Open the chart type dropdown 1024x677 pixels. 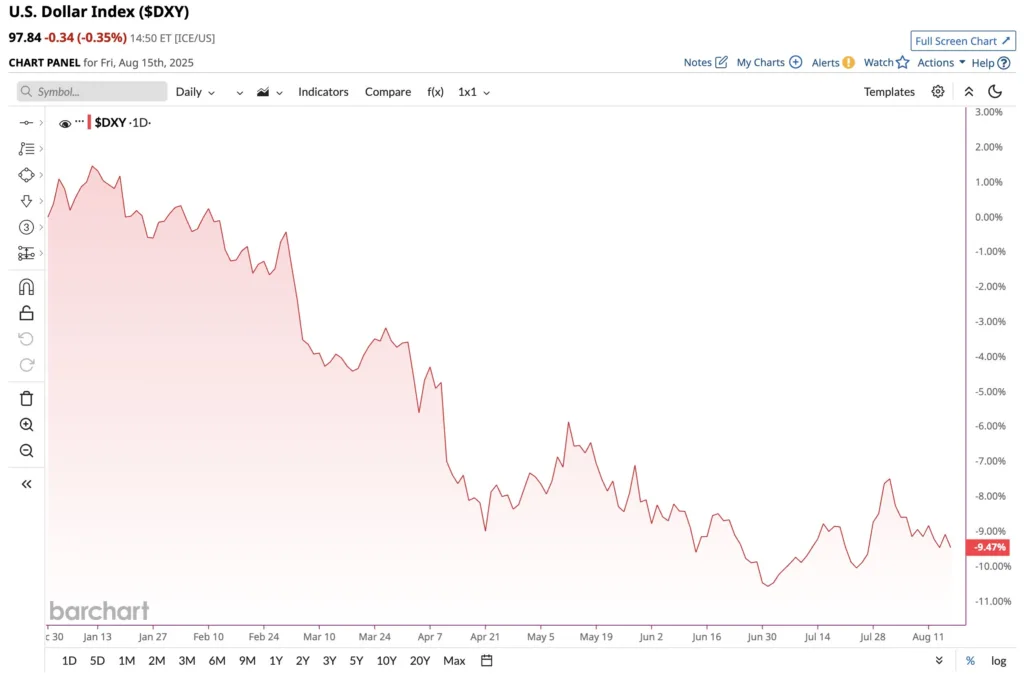(269, 92)
